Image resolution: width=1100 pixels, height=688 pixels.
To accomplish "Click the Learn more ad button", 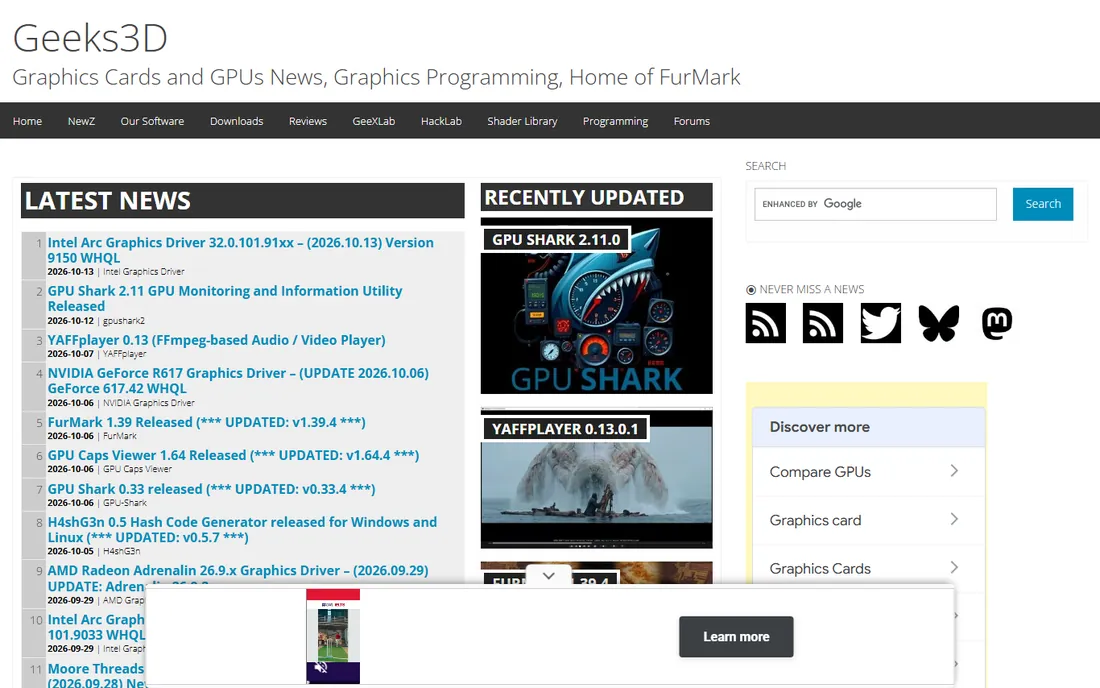I will [x=736, y=637].
